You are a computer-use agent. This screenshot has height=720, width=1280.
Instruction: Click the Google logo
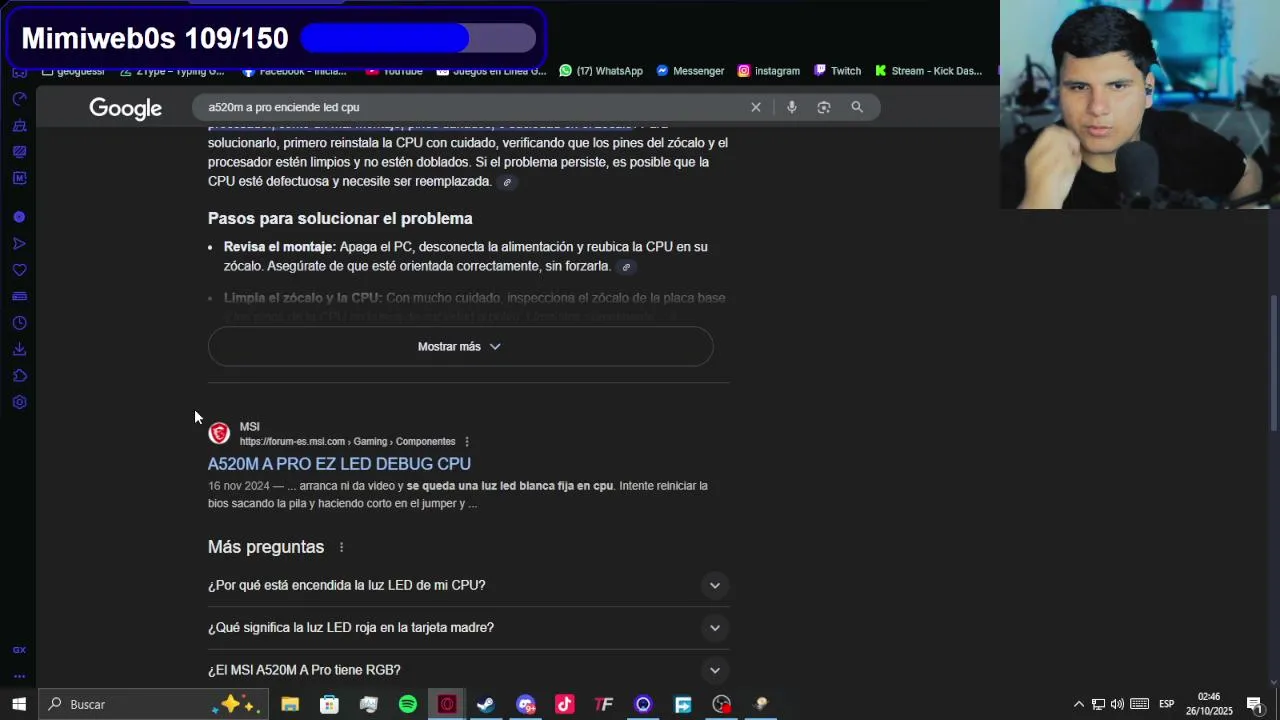tap(125, 108)
